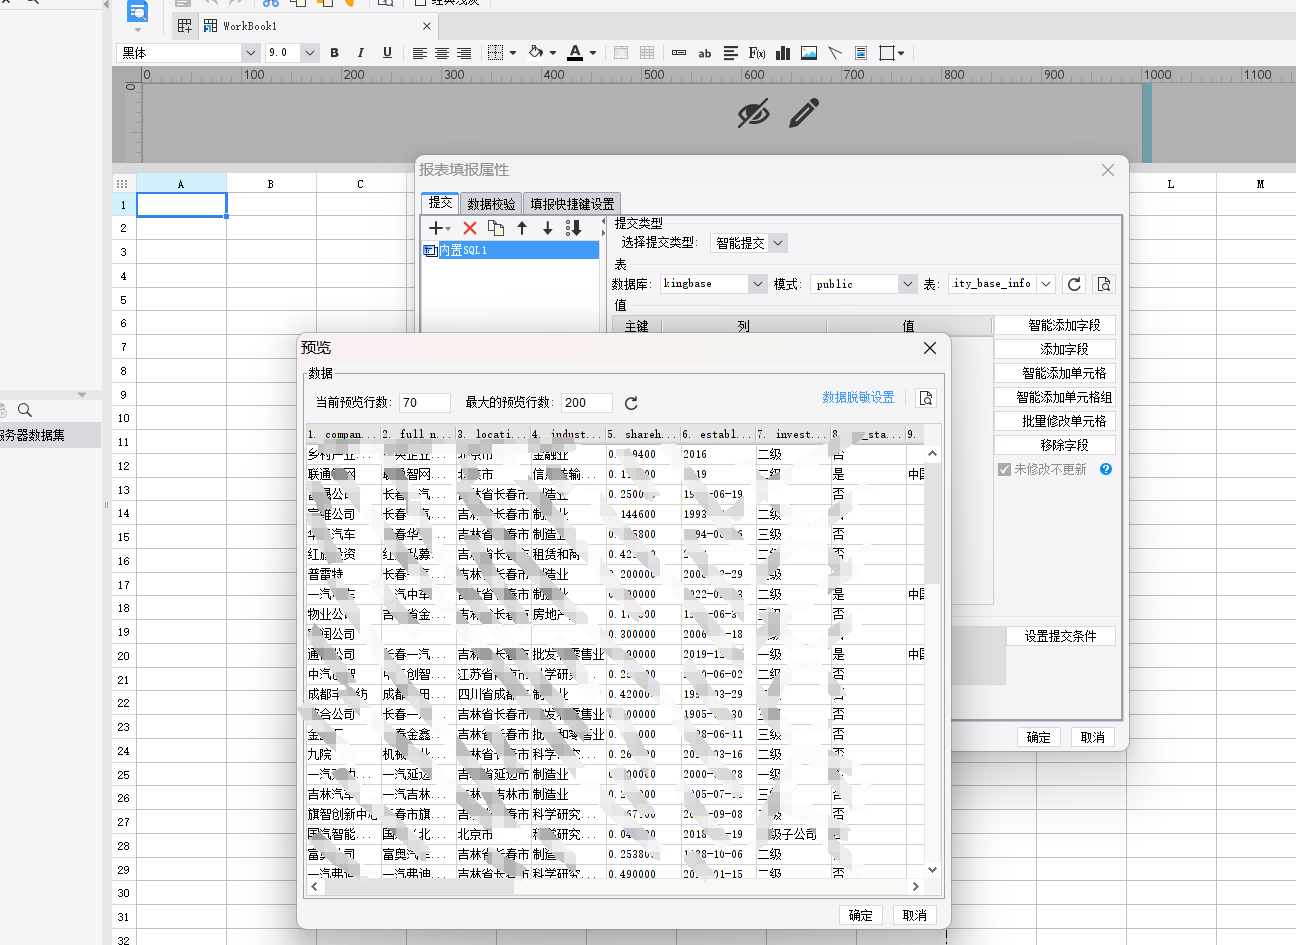Screen dimensions: 1296x945
Task: Cancel the preview dialog with 取消
Action: 915,915
